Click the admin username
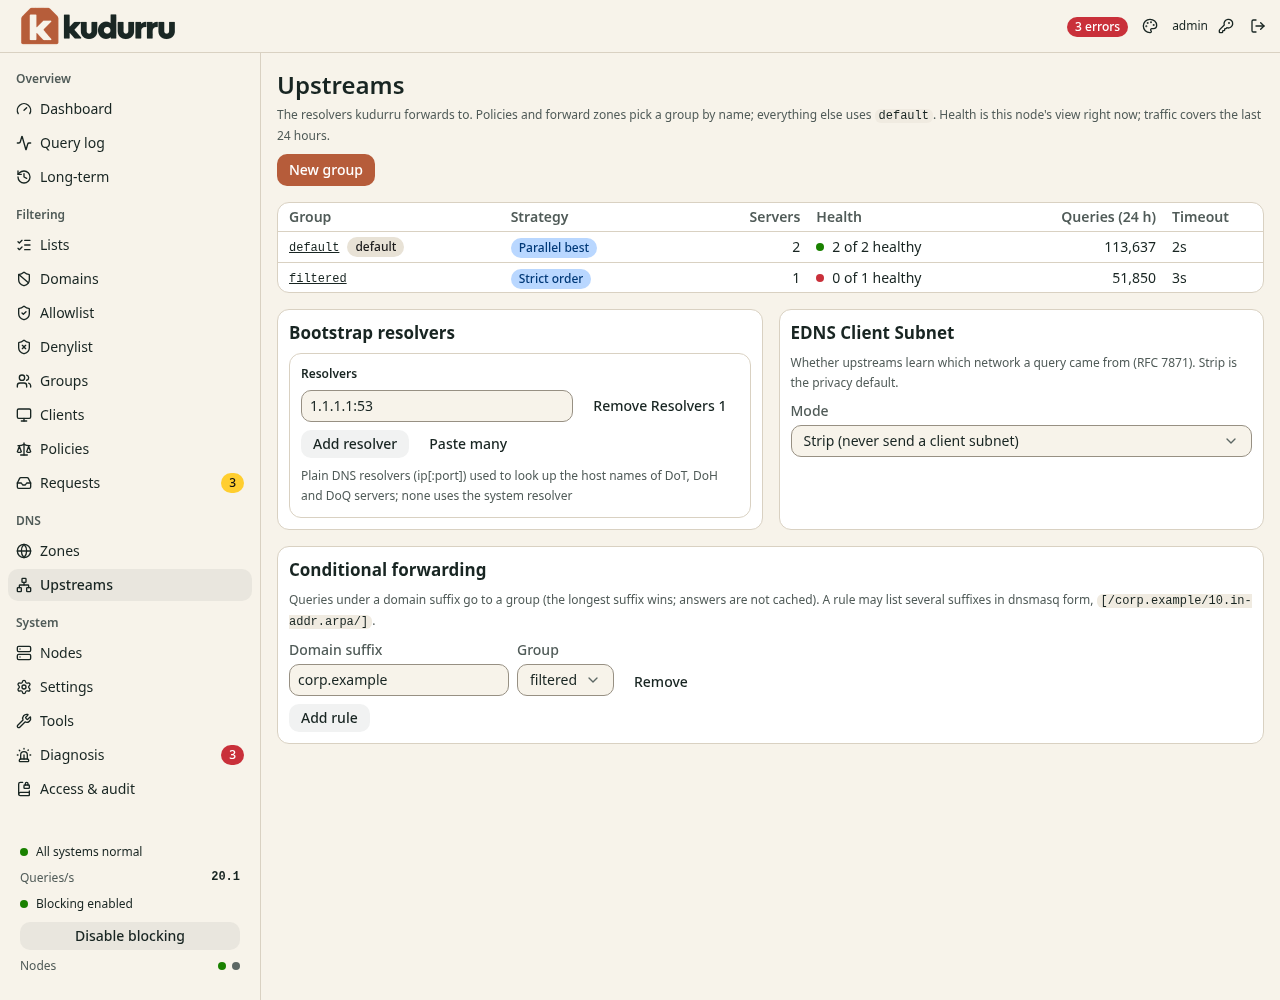Image resolution: width=1280 pixels, height=1000 pixels. [1190, 26]
